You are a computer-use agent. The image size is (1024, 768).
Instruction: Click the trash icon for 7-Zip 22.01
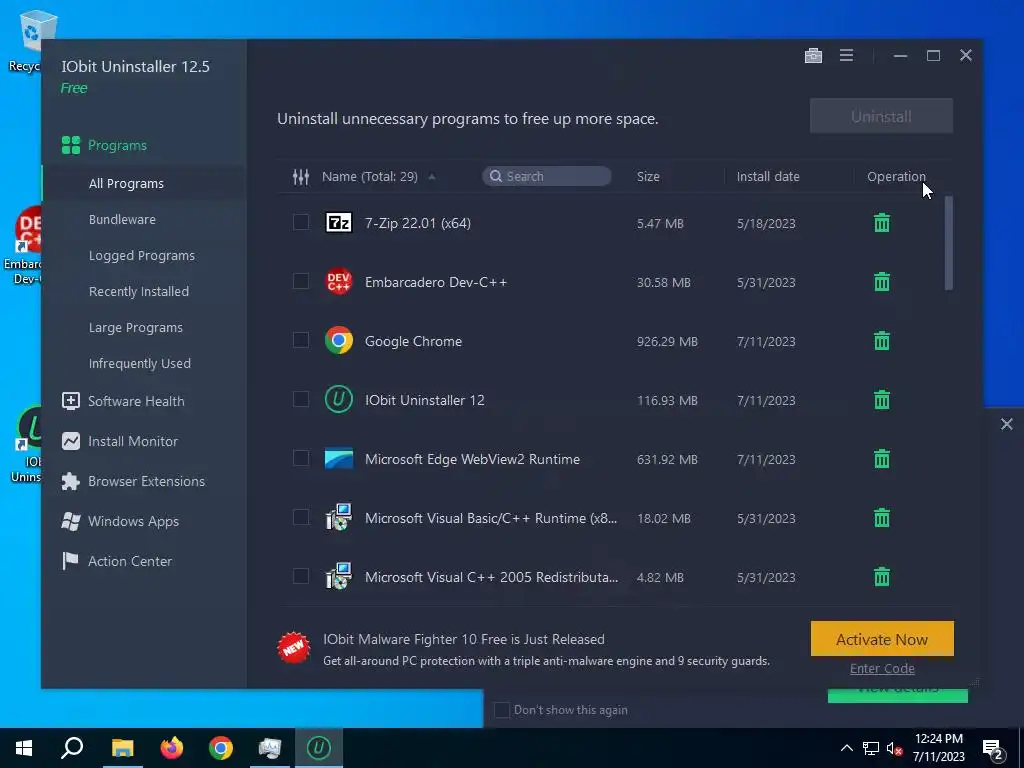pyautogui.click(x=882, y=223)
